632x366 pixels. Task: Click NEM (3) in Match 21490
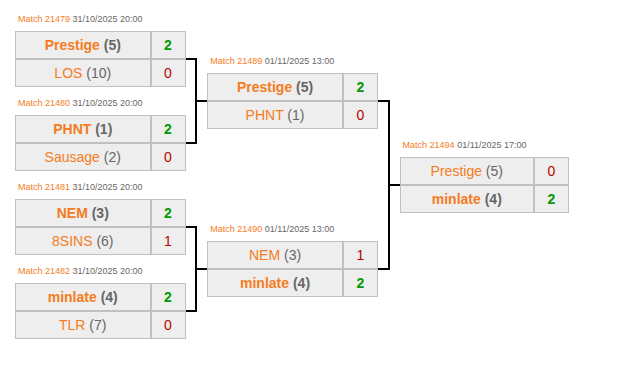point(275,255)
